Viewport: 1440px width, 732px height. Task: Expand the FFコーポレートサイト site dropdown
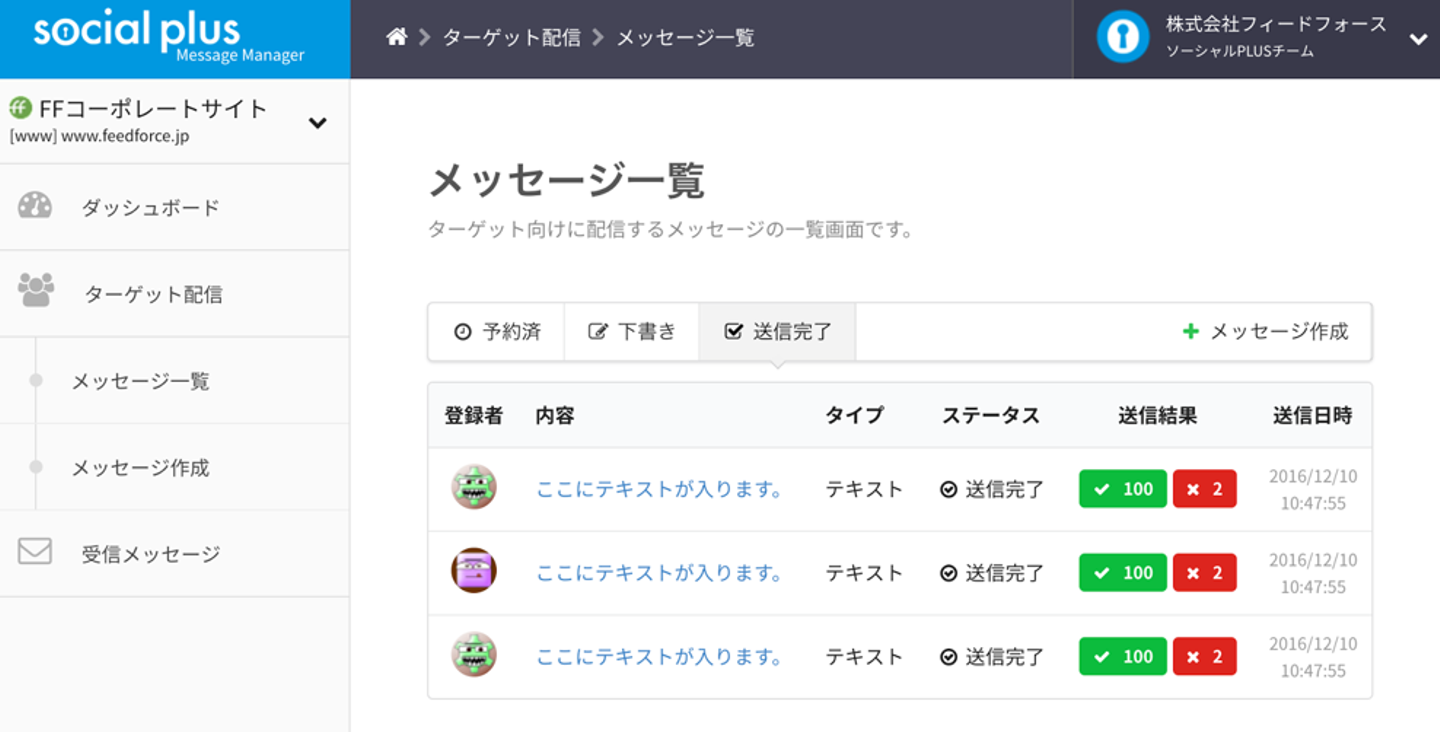[x=317, y=123]
